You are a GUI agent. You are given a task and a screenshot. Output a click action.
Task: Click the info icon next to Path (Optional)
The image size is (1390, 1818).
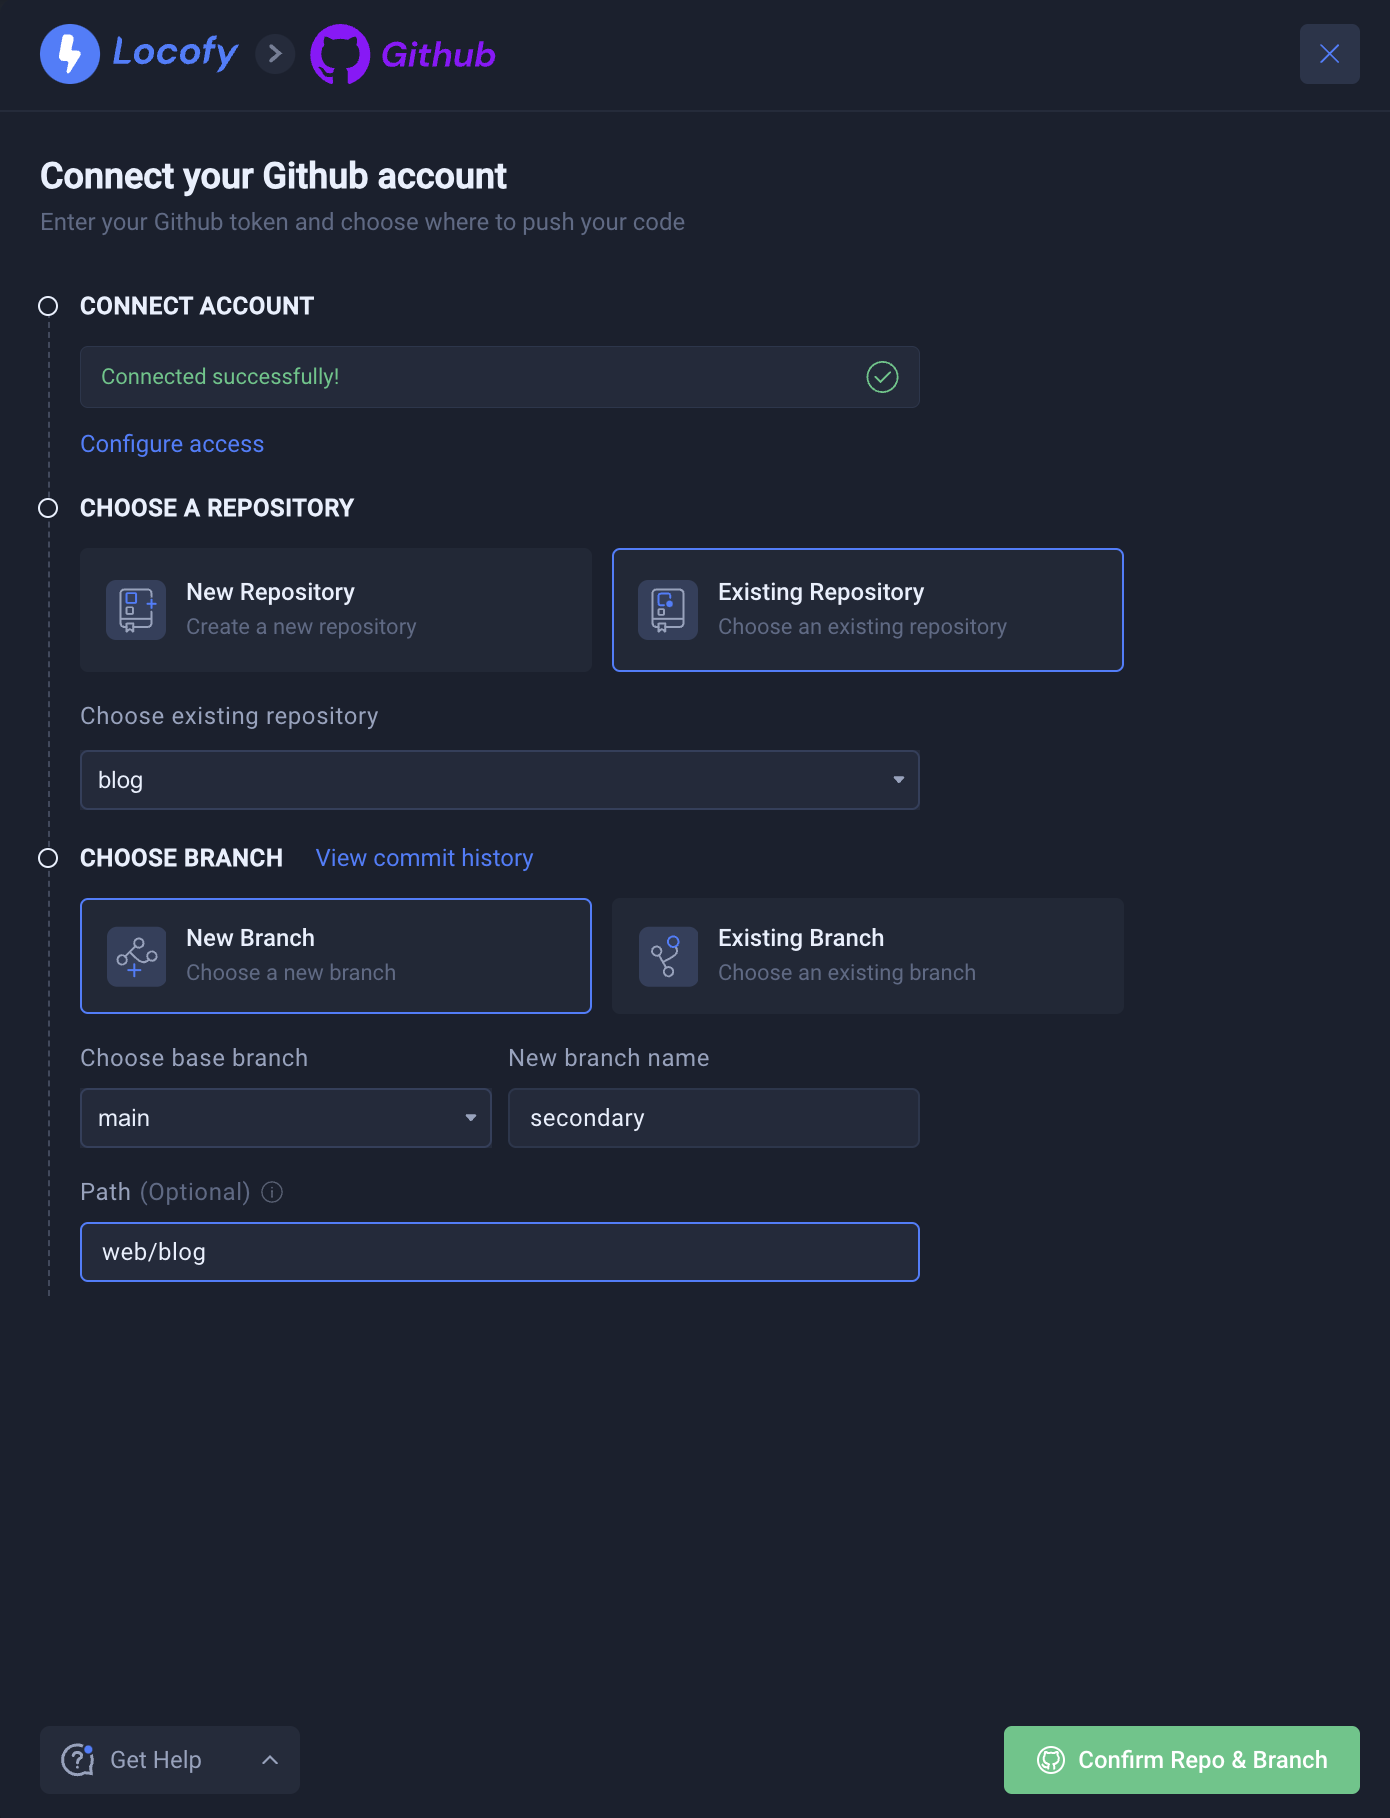coord(272,1192)
